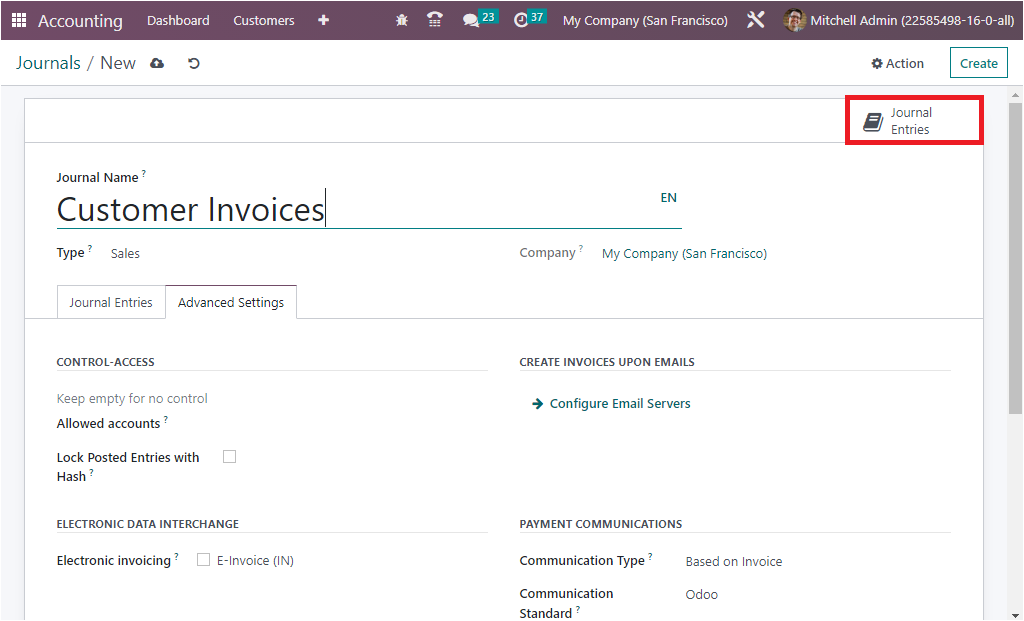Enable E-Invoice (IN) checkbox
The height and width of the screenshot is (621, 1024).
pos(204,560)
